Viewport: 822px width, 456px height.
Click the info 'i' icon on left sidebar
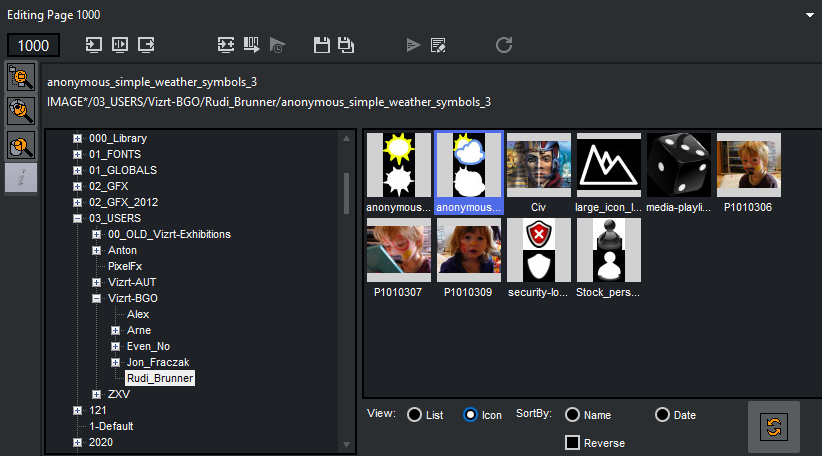[21, 179]
